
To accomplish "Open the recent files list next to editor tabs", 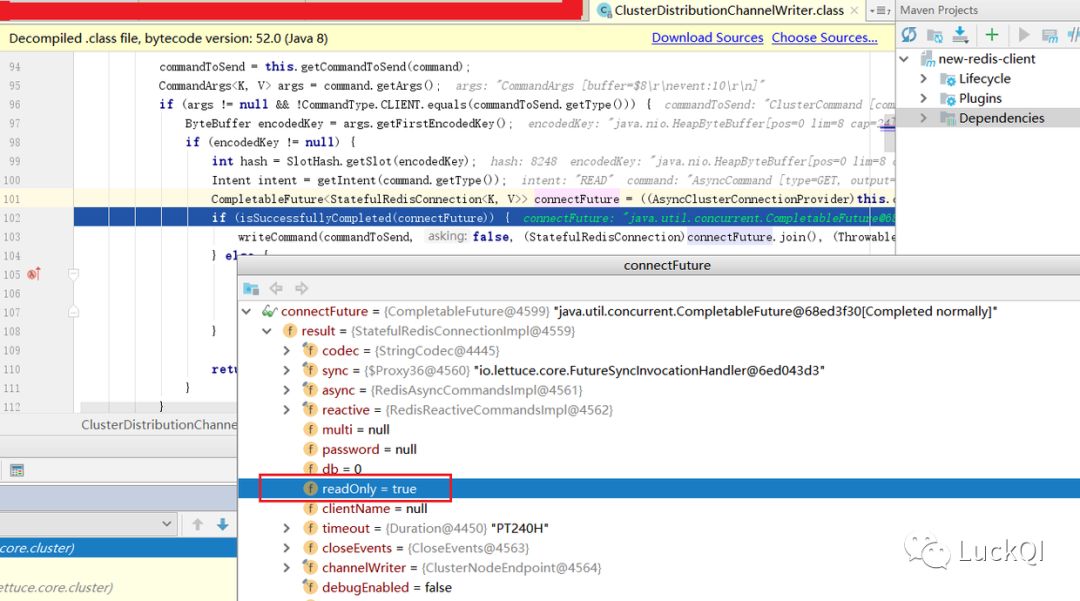I will coord(880,10).
